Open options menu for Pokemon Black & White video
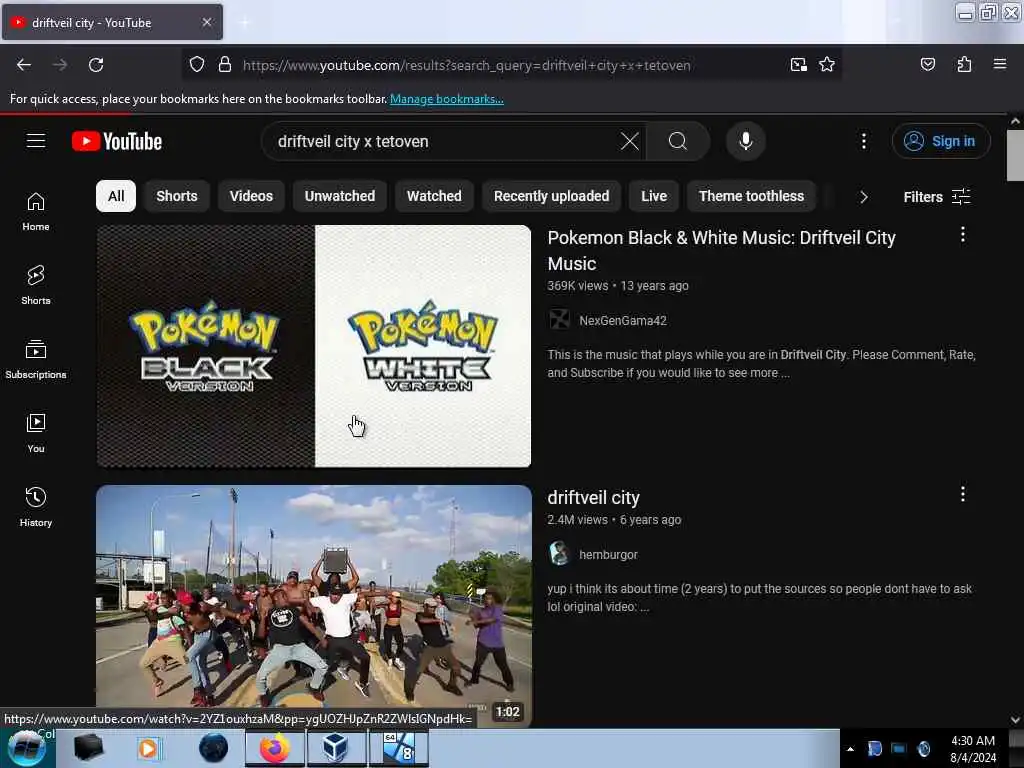The height and width of the screenshot is (768, 1024). [963, 235]
